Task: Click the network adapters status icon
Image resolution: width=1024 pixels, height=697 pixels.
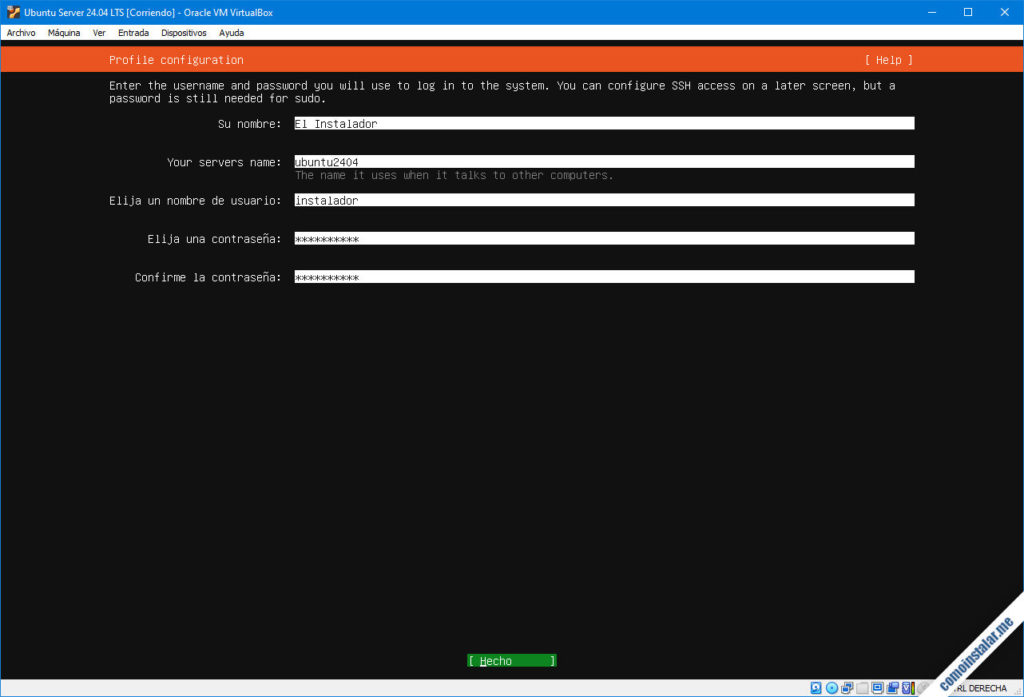Action: (x=847, y=688)
